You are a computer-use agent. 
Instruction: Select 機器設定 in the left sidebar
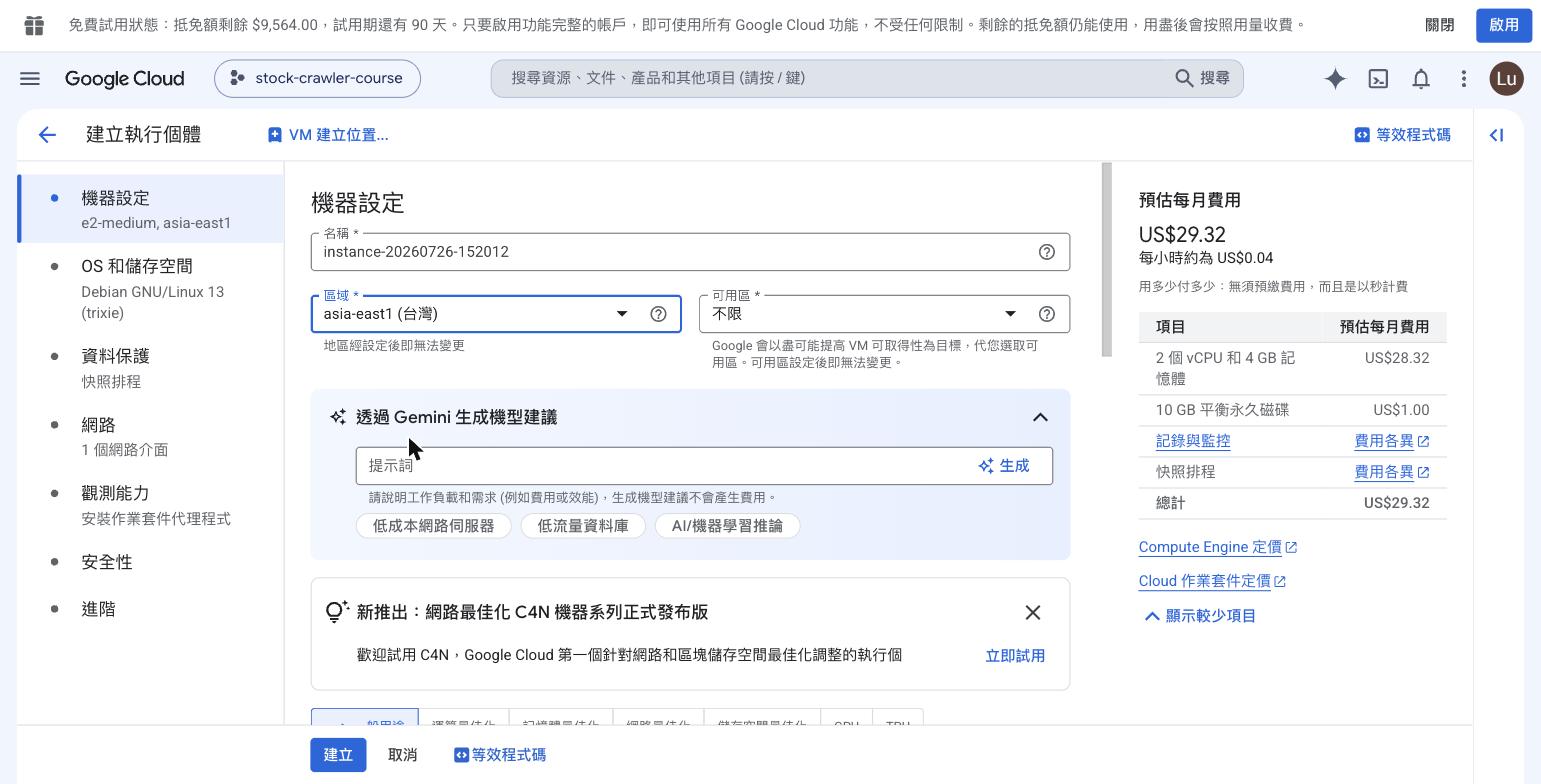[151, 209]
